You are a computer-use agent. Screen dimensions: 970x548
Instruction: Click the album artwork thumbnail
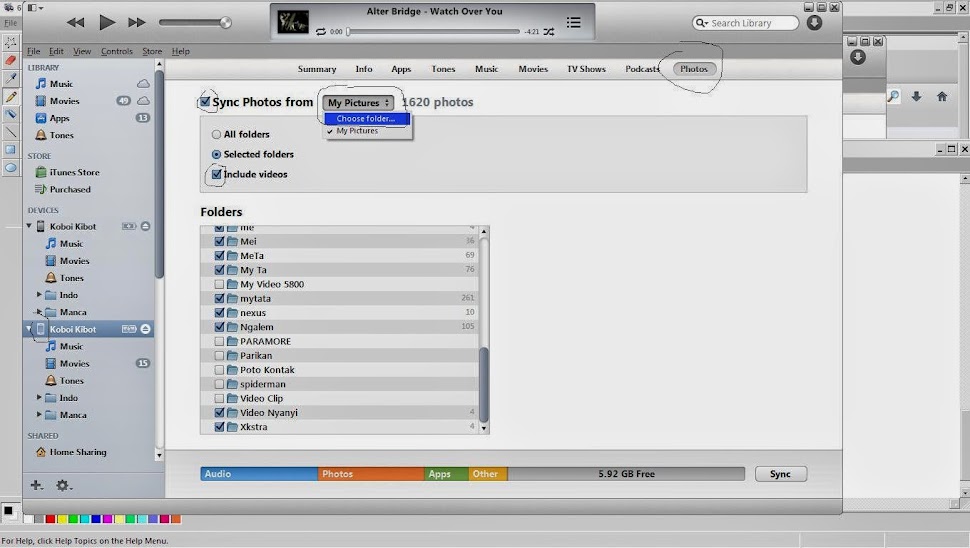click(x=292, y=22)
